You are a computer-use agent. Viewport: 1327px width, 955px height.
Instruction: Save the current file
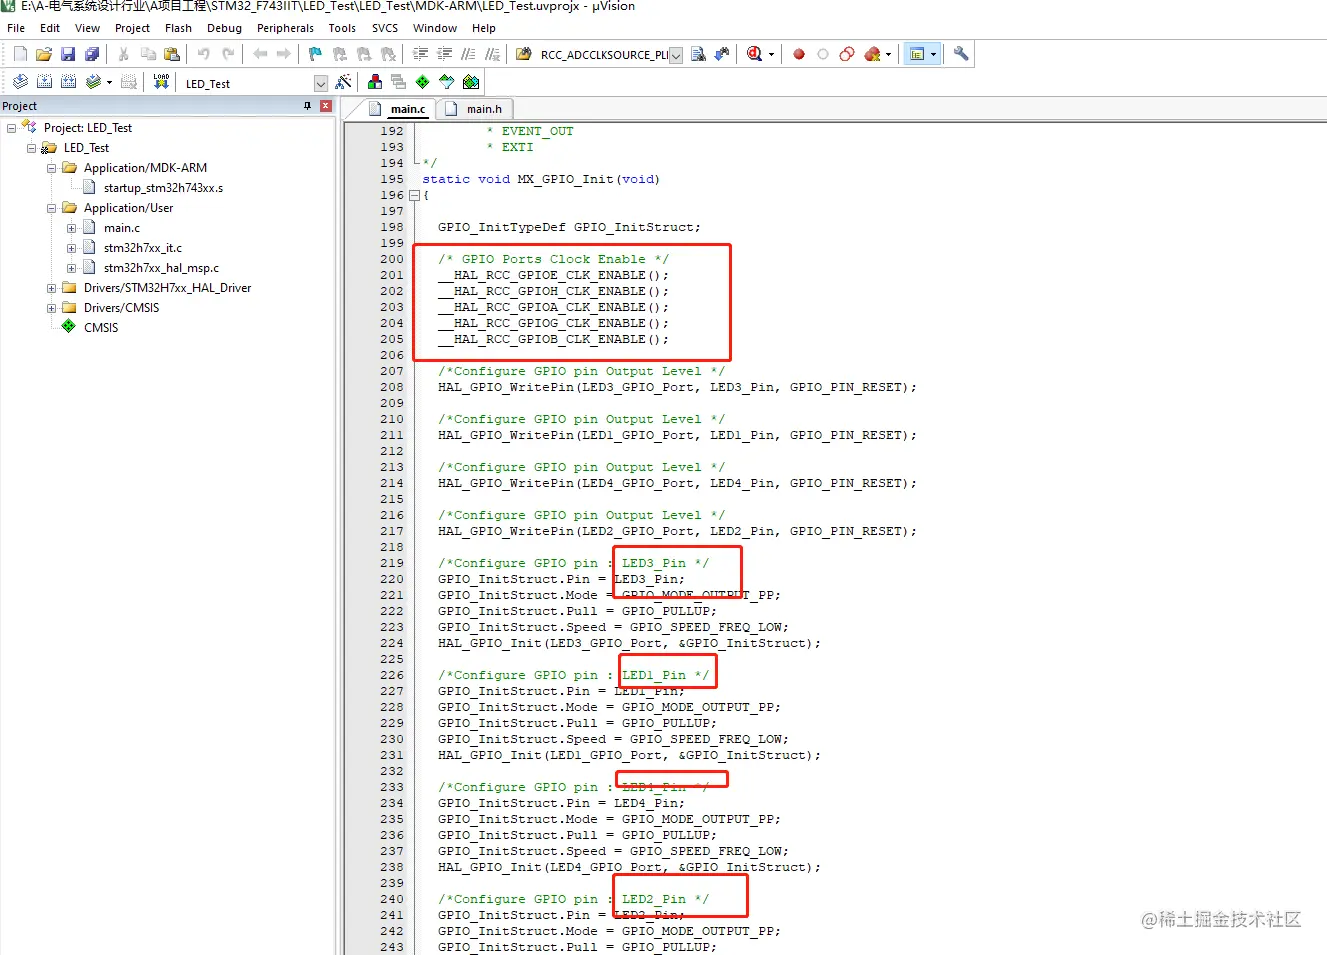click(68, 54)
